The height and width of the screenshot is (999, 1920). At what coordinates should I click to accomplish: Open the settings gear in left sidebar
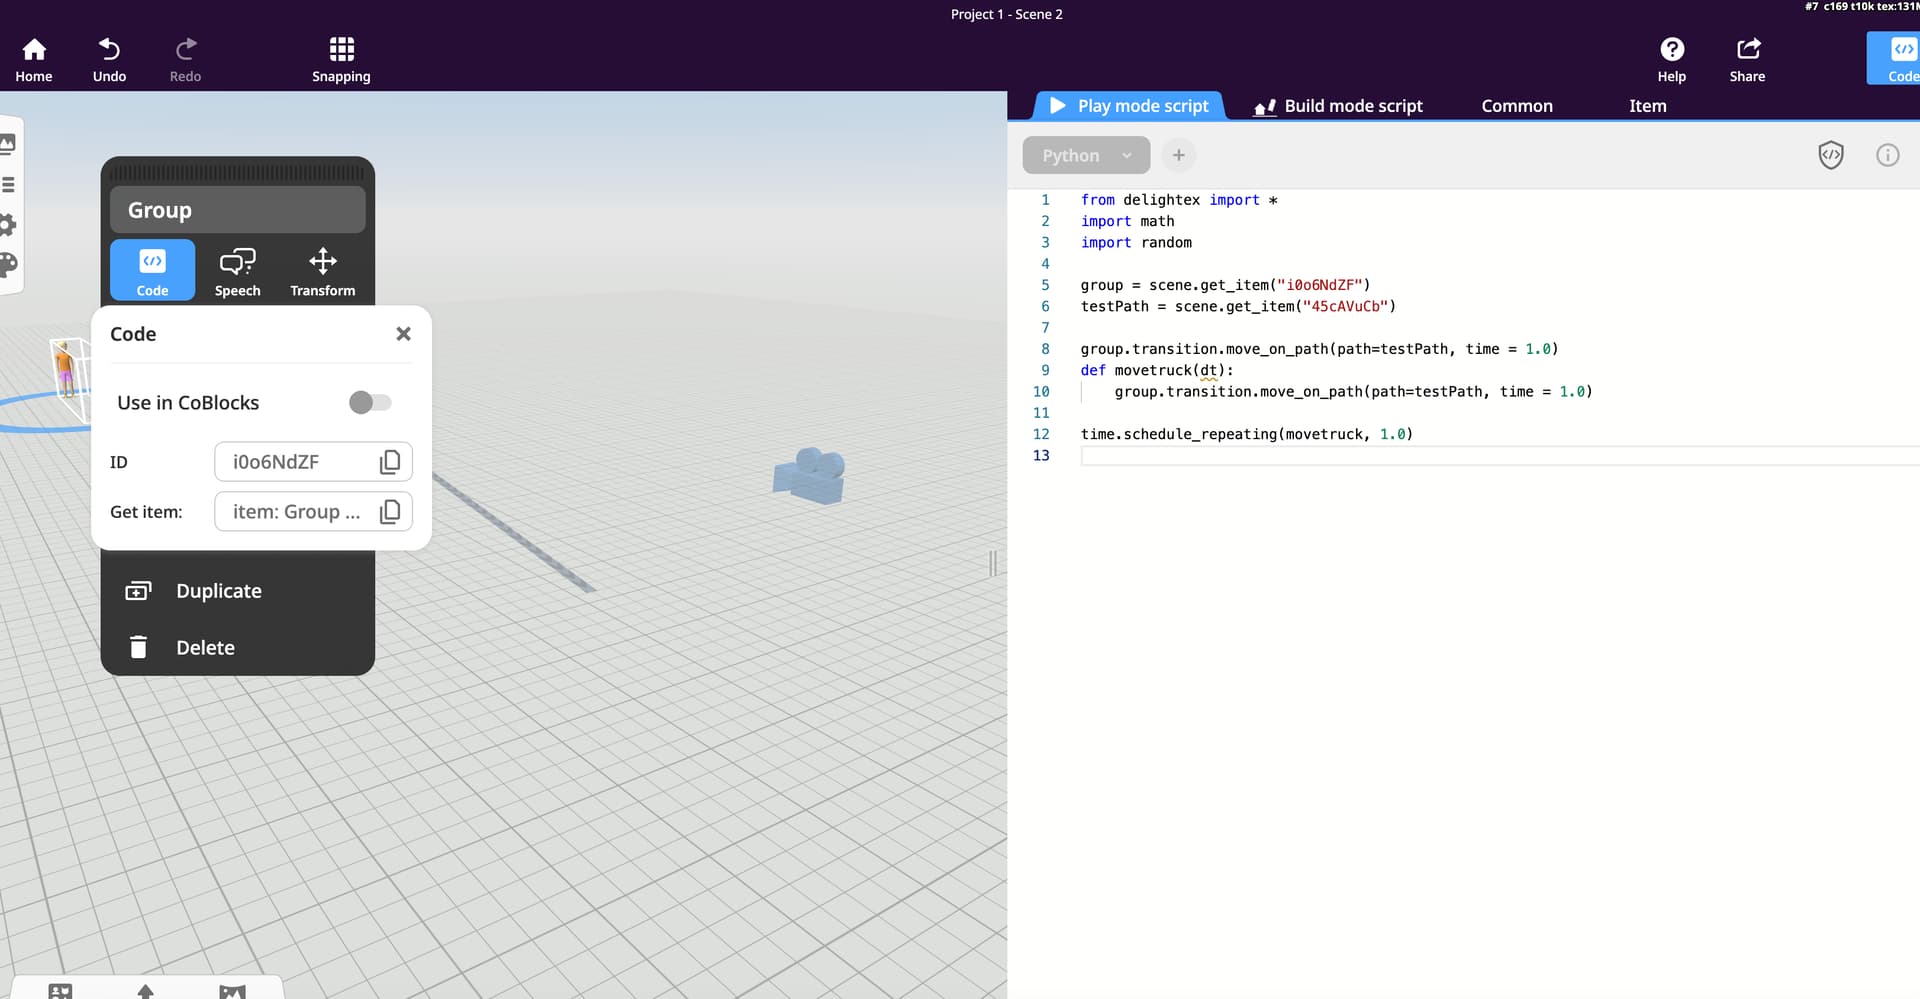point(7,225)
